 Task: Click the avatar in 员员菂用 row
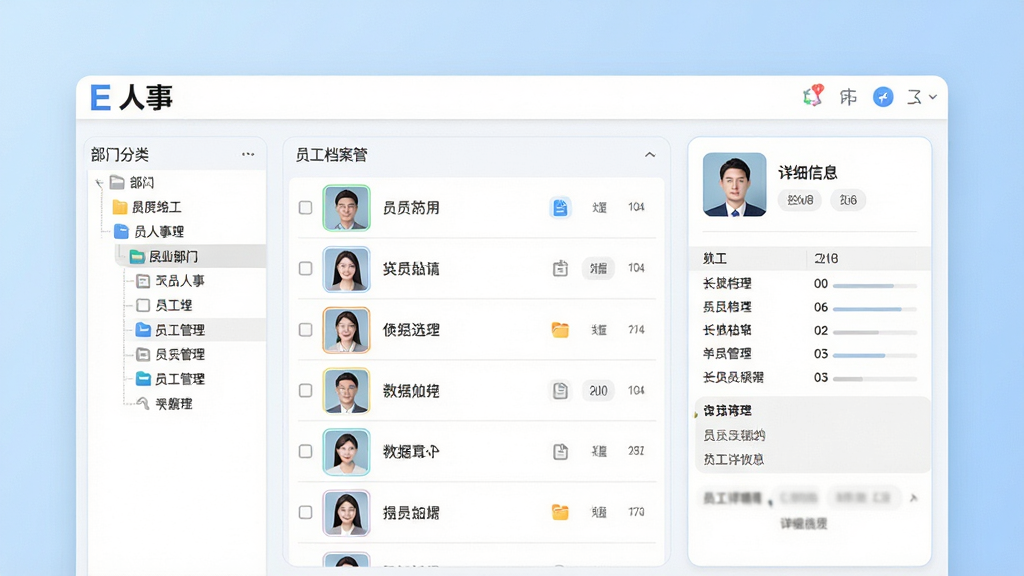coord(346,208)
